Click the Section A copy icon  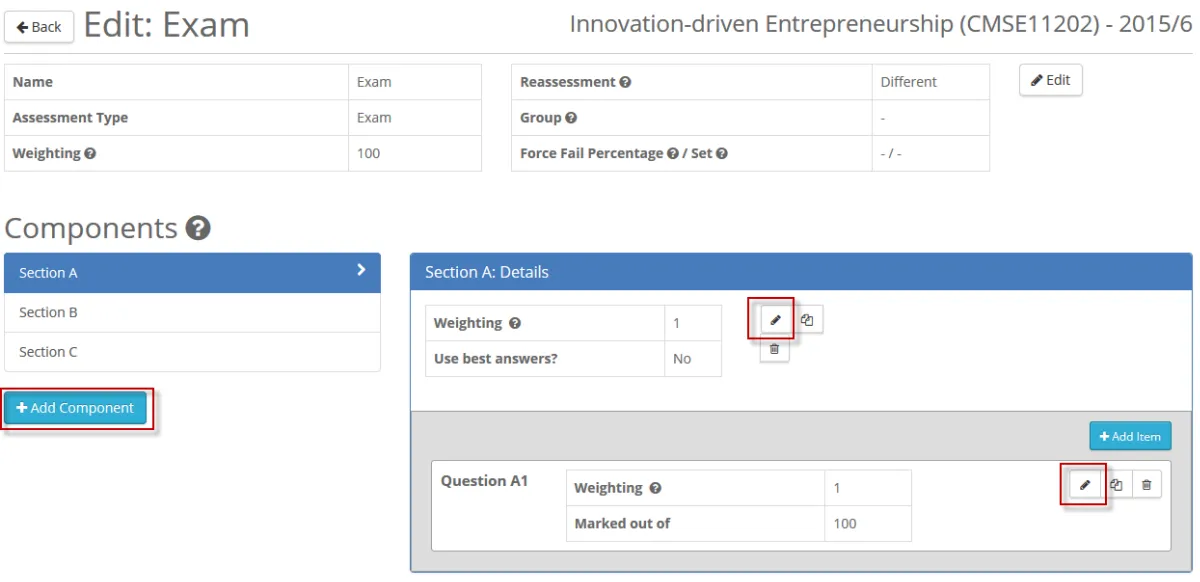click(807, 321)
